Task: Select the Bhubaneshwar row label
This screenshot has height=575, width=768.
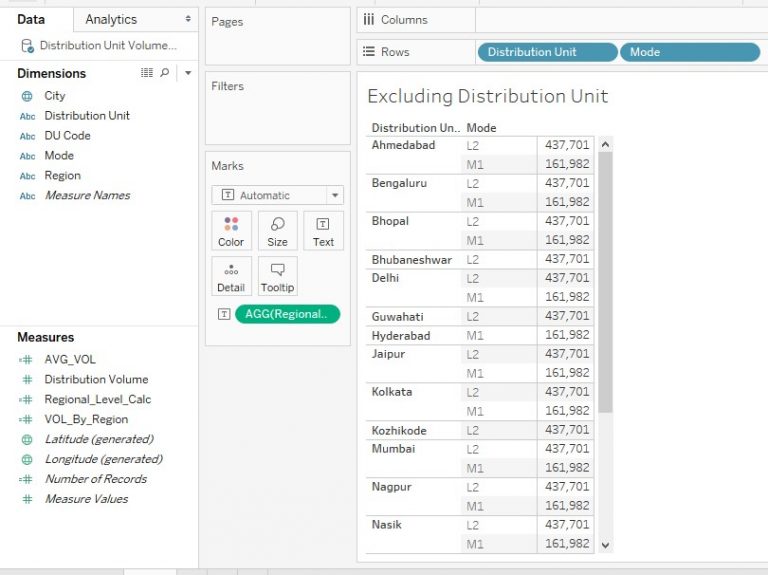Action: click(x=411, y=260)
